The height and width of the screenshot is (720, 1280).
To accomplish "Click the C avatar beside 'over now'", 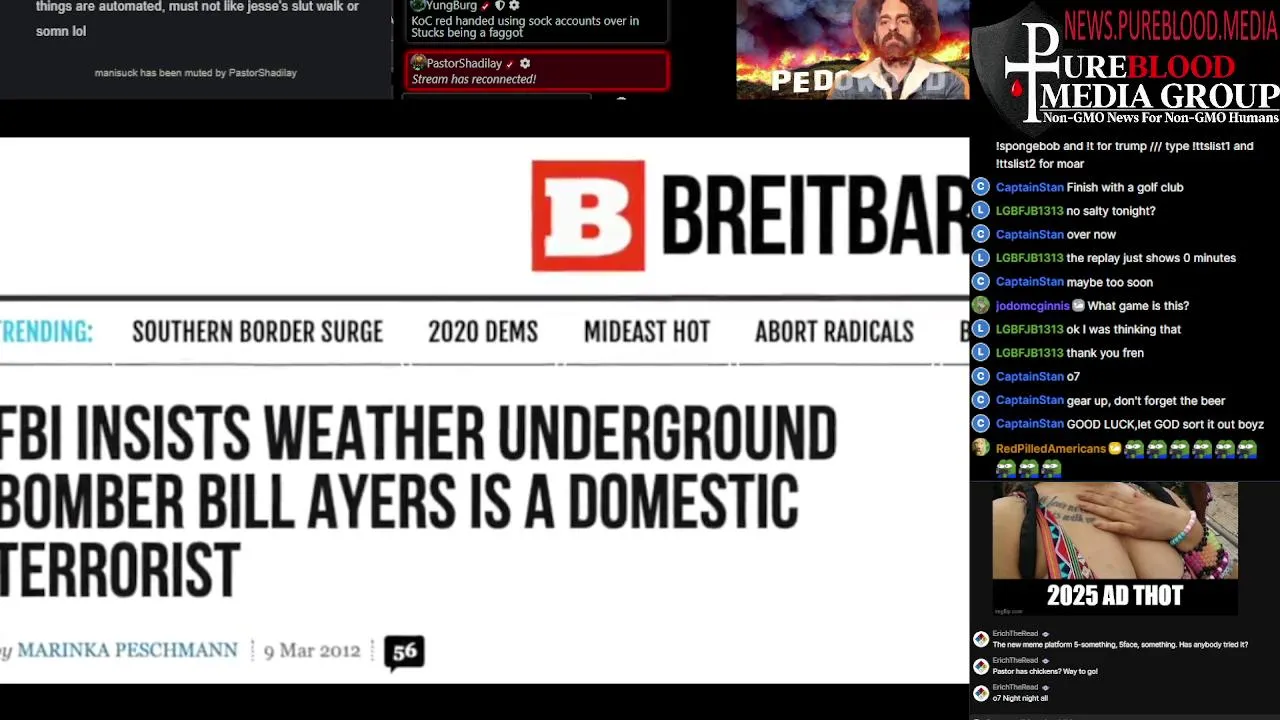I will point(980,234).
